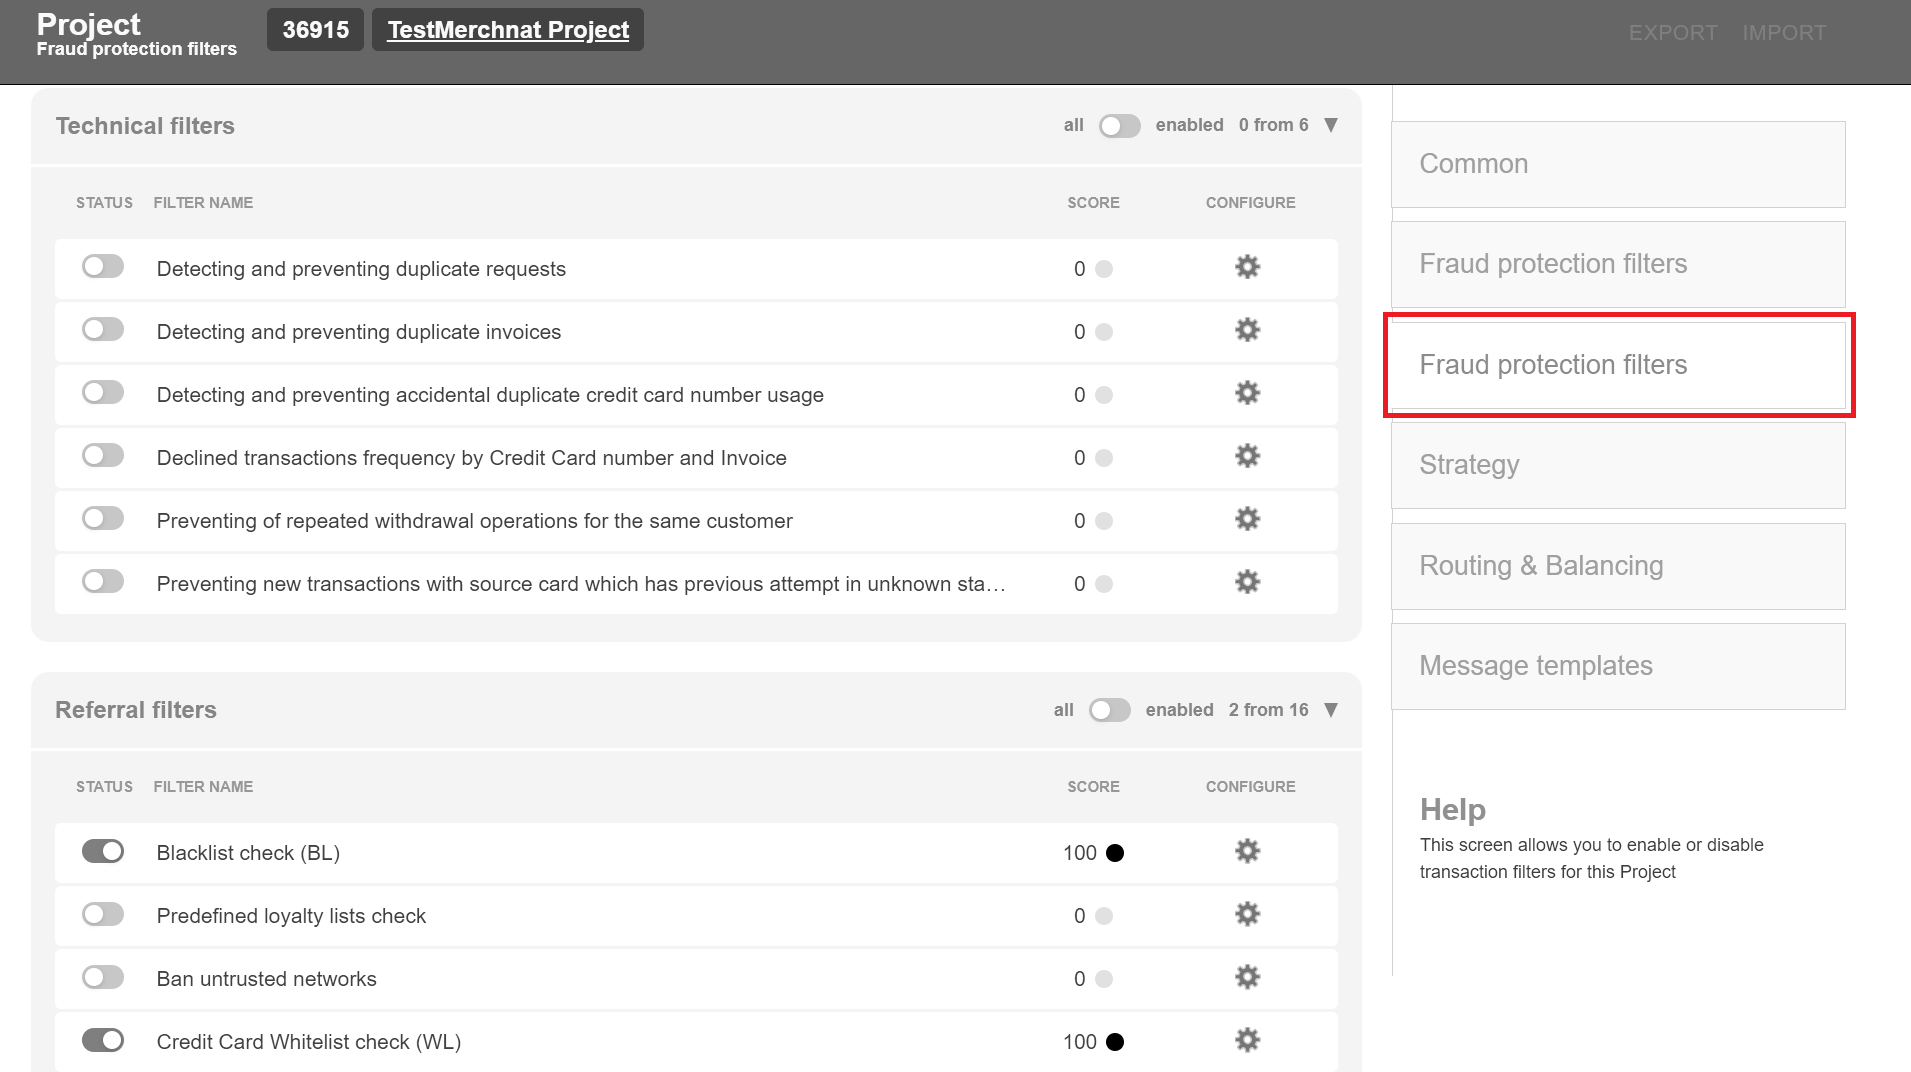Open settings gear for duplicate requests filter
The width and height of the screenshot is (1911, 1072).
coord(1247,267)
